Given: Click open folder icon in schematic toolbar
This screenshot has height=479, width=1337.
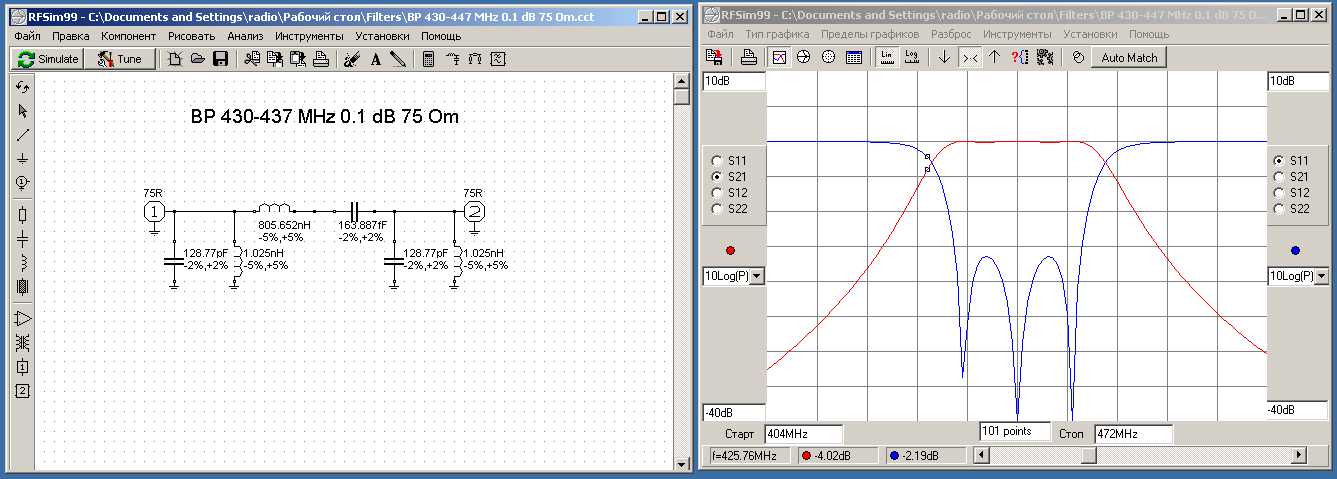Looking at the screenshot, I should 197,59.
